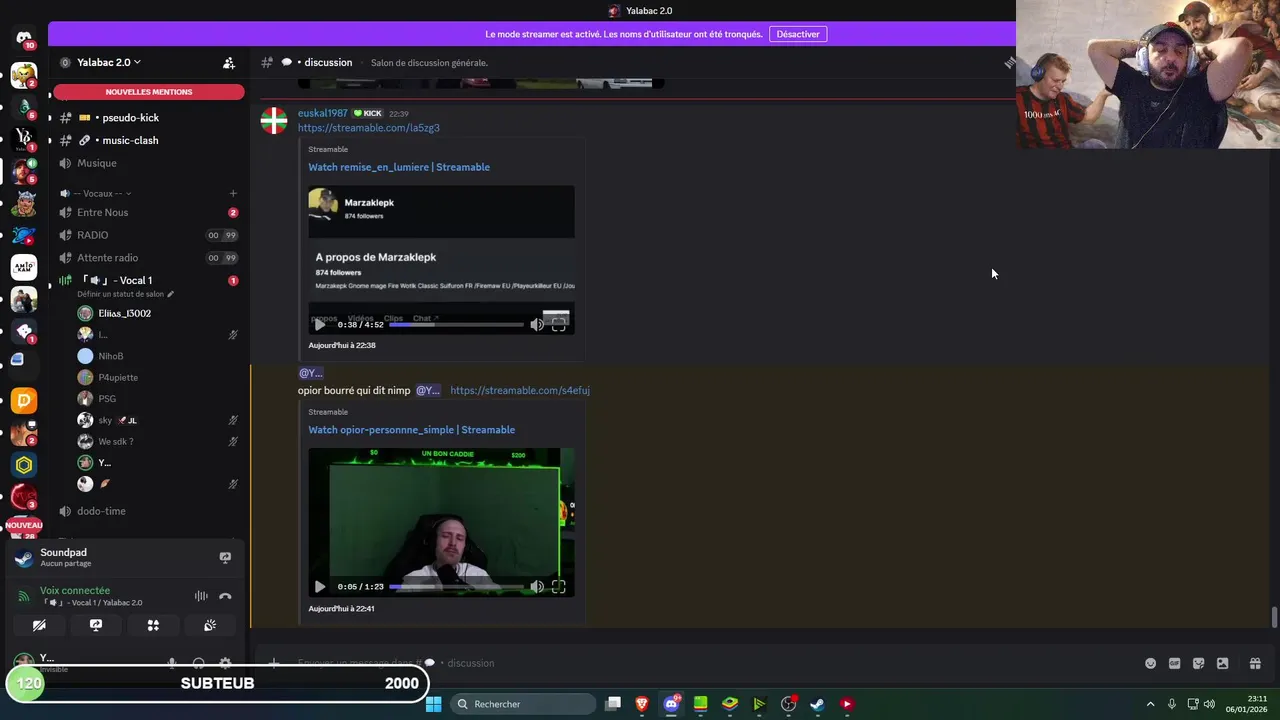The width and height of the screenshot is (1280, 720).
Task: Click the NOUVELLES MENTIONS banner
Action: [x=148, y=92]
